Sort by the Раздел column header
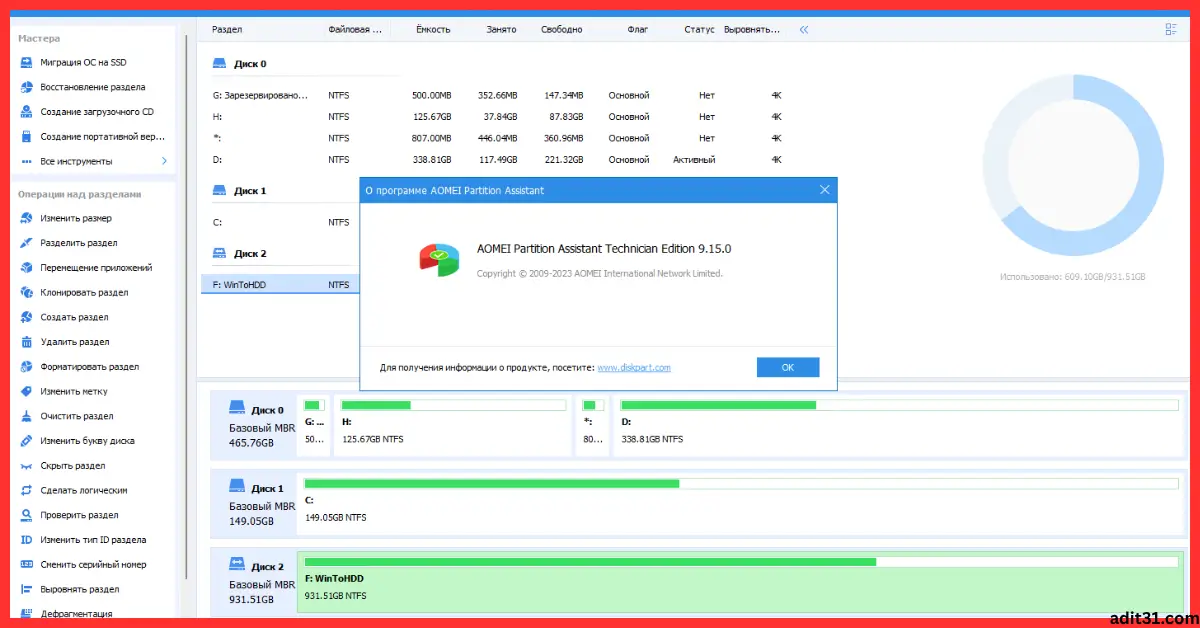This screenshot has height=628, width=1200. click(228, 30)
